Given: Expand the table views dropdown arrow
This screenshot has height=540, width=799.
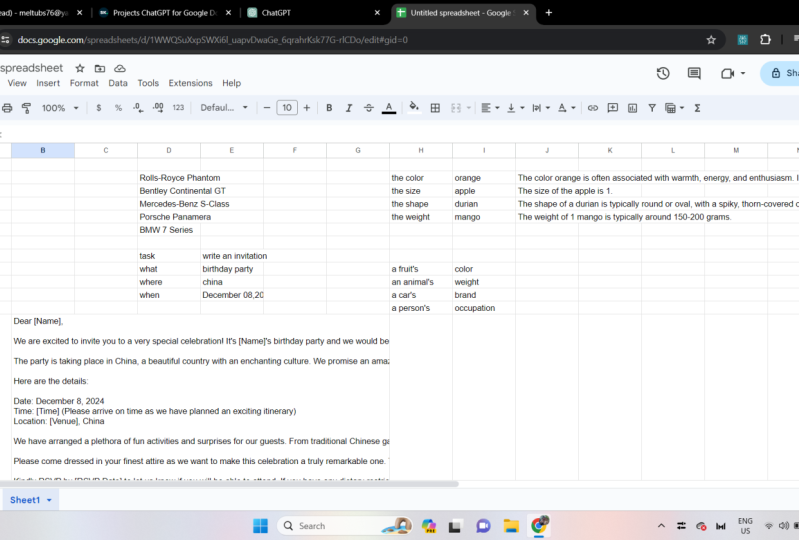Looking at the screenshot, I should point(682,108).
